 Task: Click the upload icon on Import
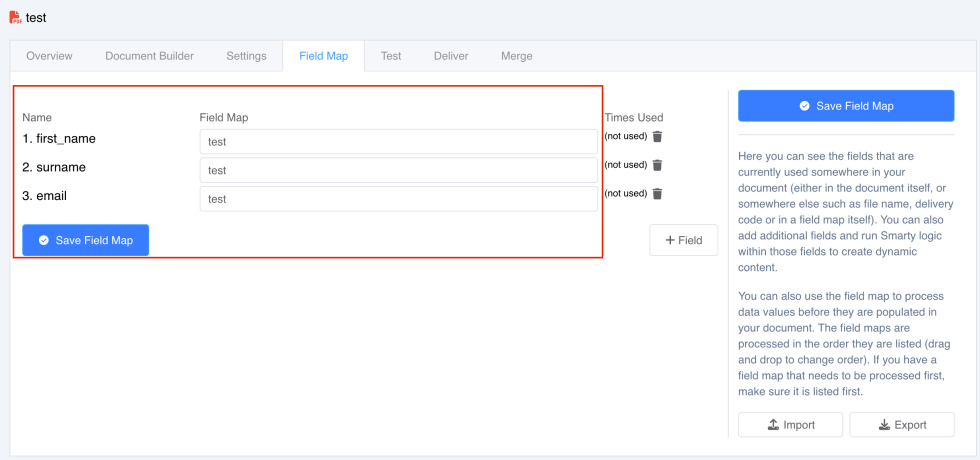coord(772,425)
